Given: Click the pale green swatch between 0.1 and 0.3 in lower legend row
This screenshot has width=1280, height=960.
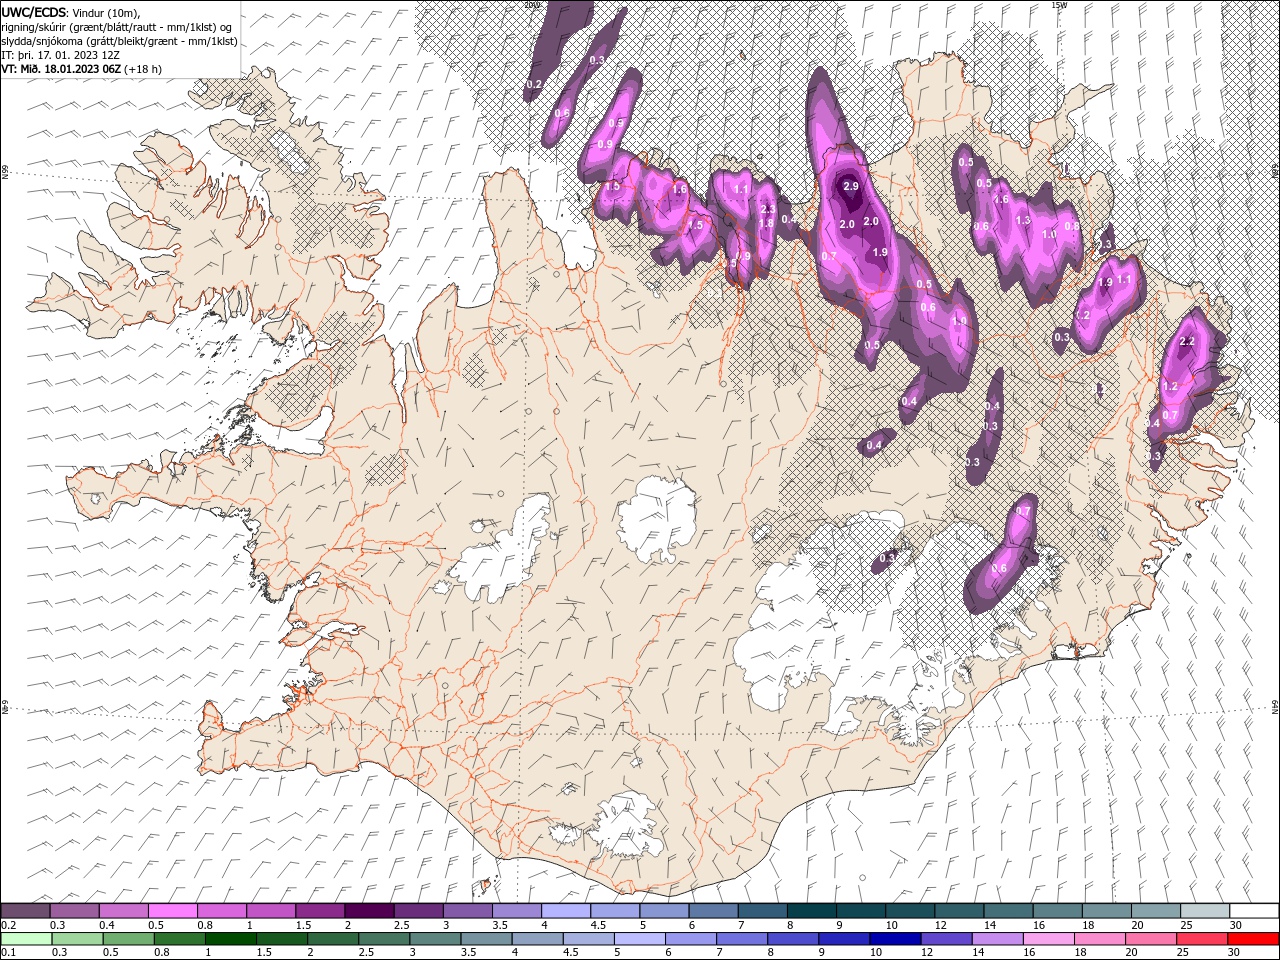Looking at the screenshot, I should (26, 938).
